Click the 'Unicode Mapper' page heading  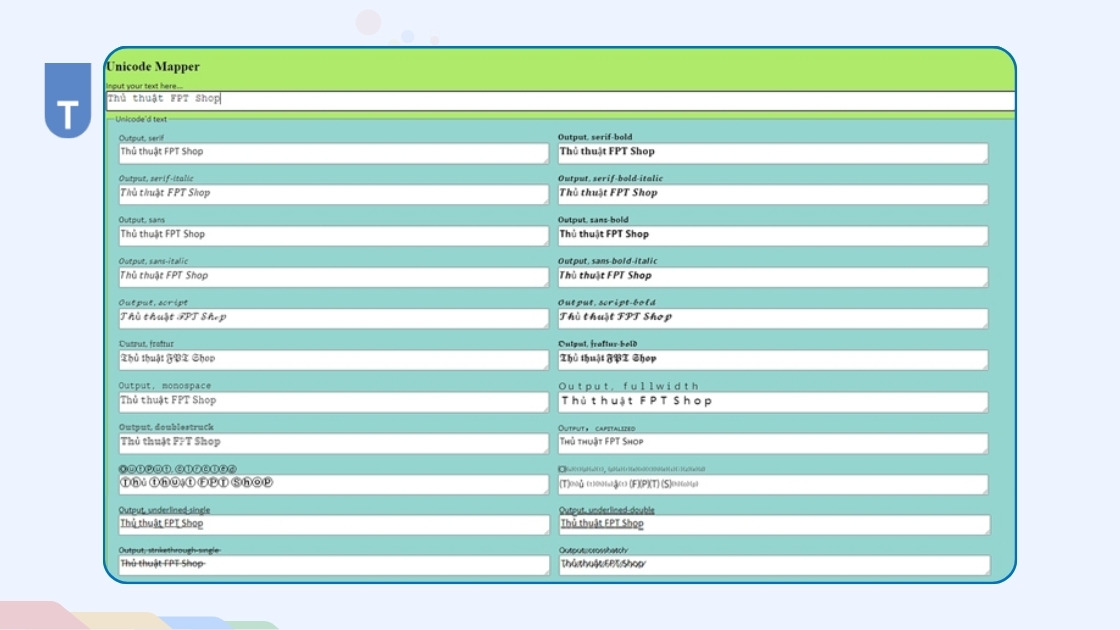(152, 67)
